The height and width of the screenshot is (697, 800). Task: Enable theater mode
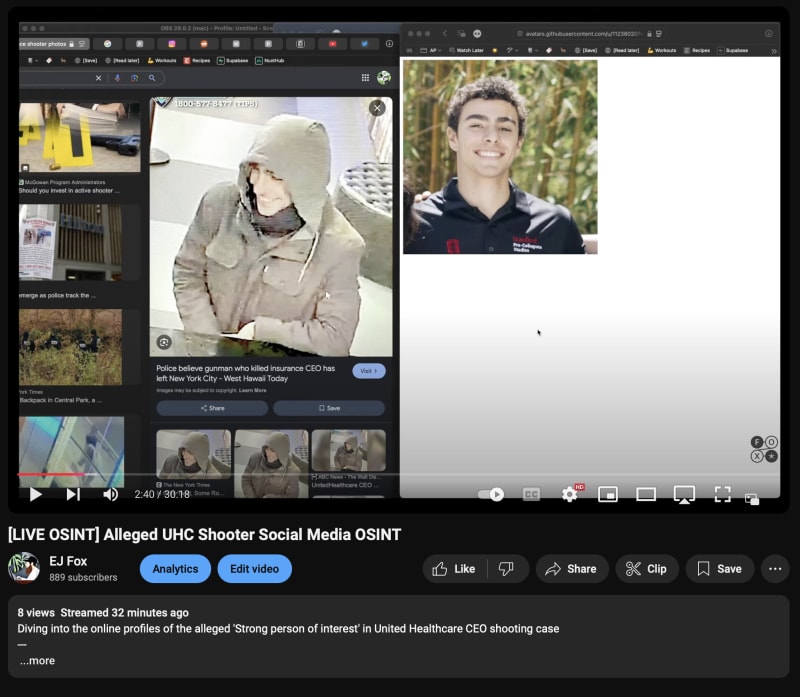click(646, 494)
